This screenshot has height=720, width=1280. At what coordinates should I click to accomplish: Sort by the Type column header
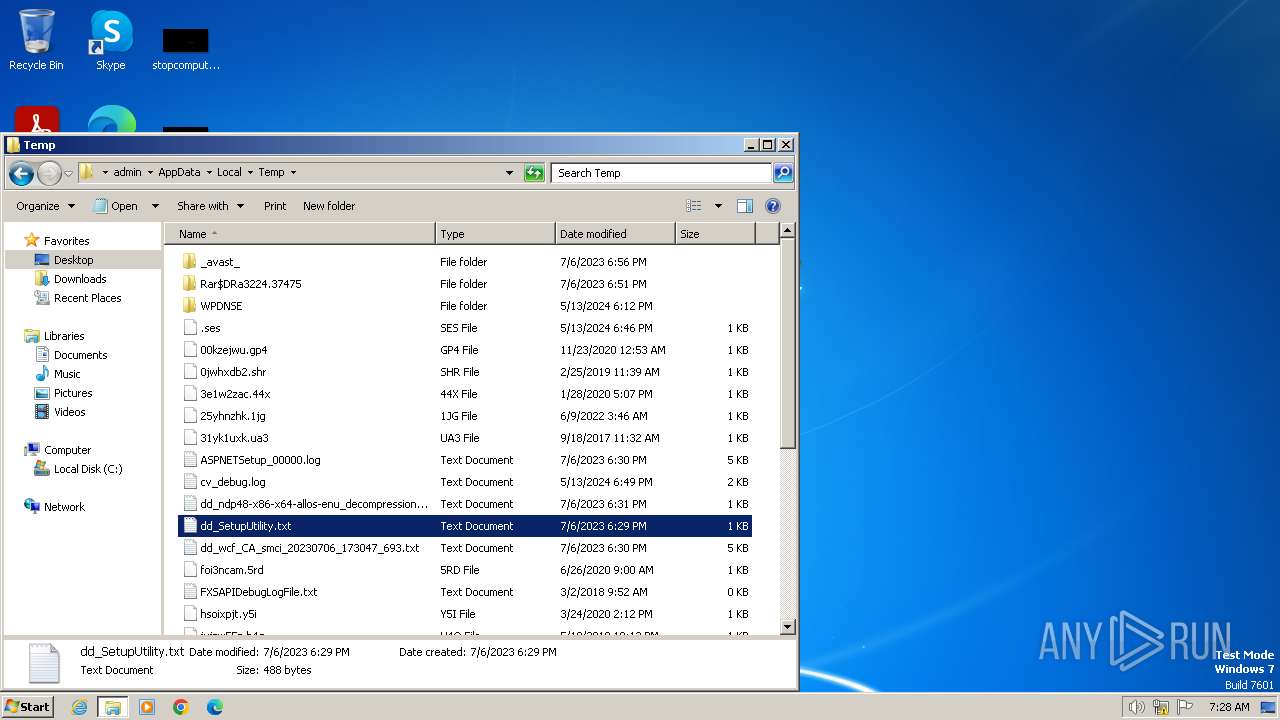click(496, 234)
